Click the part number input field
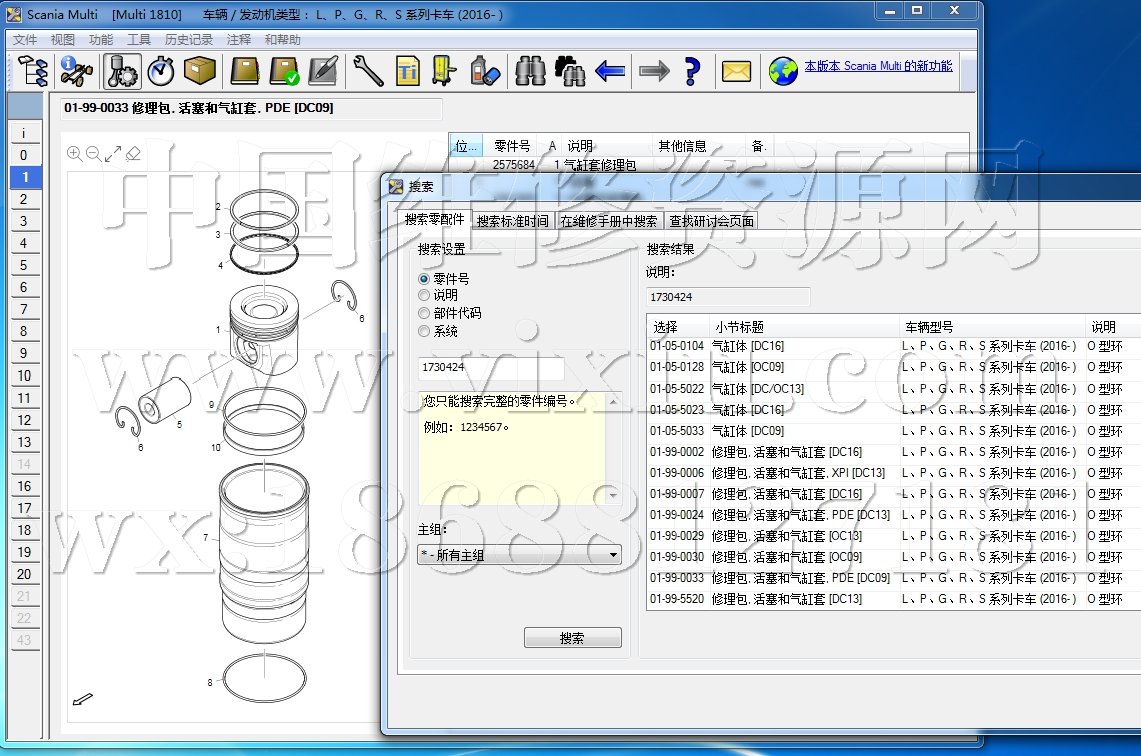This screenshot has width=1141, height=756. click(x=490, y=369)
